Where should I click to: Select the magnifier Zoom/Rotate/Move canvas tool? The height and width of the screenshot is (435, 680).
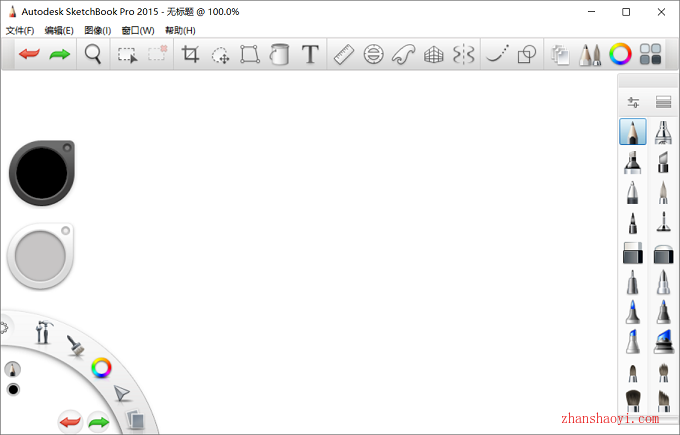(93, 54)
